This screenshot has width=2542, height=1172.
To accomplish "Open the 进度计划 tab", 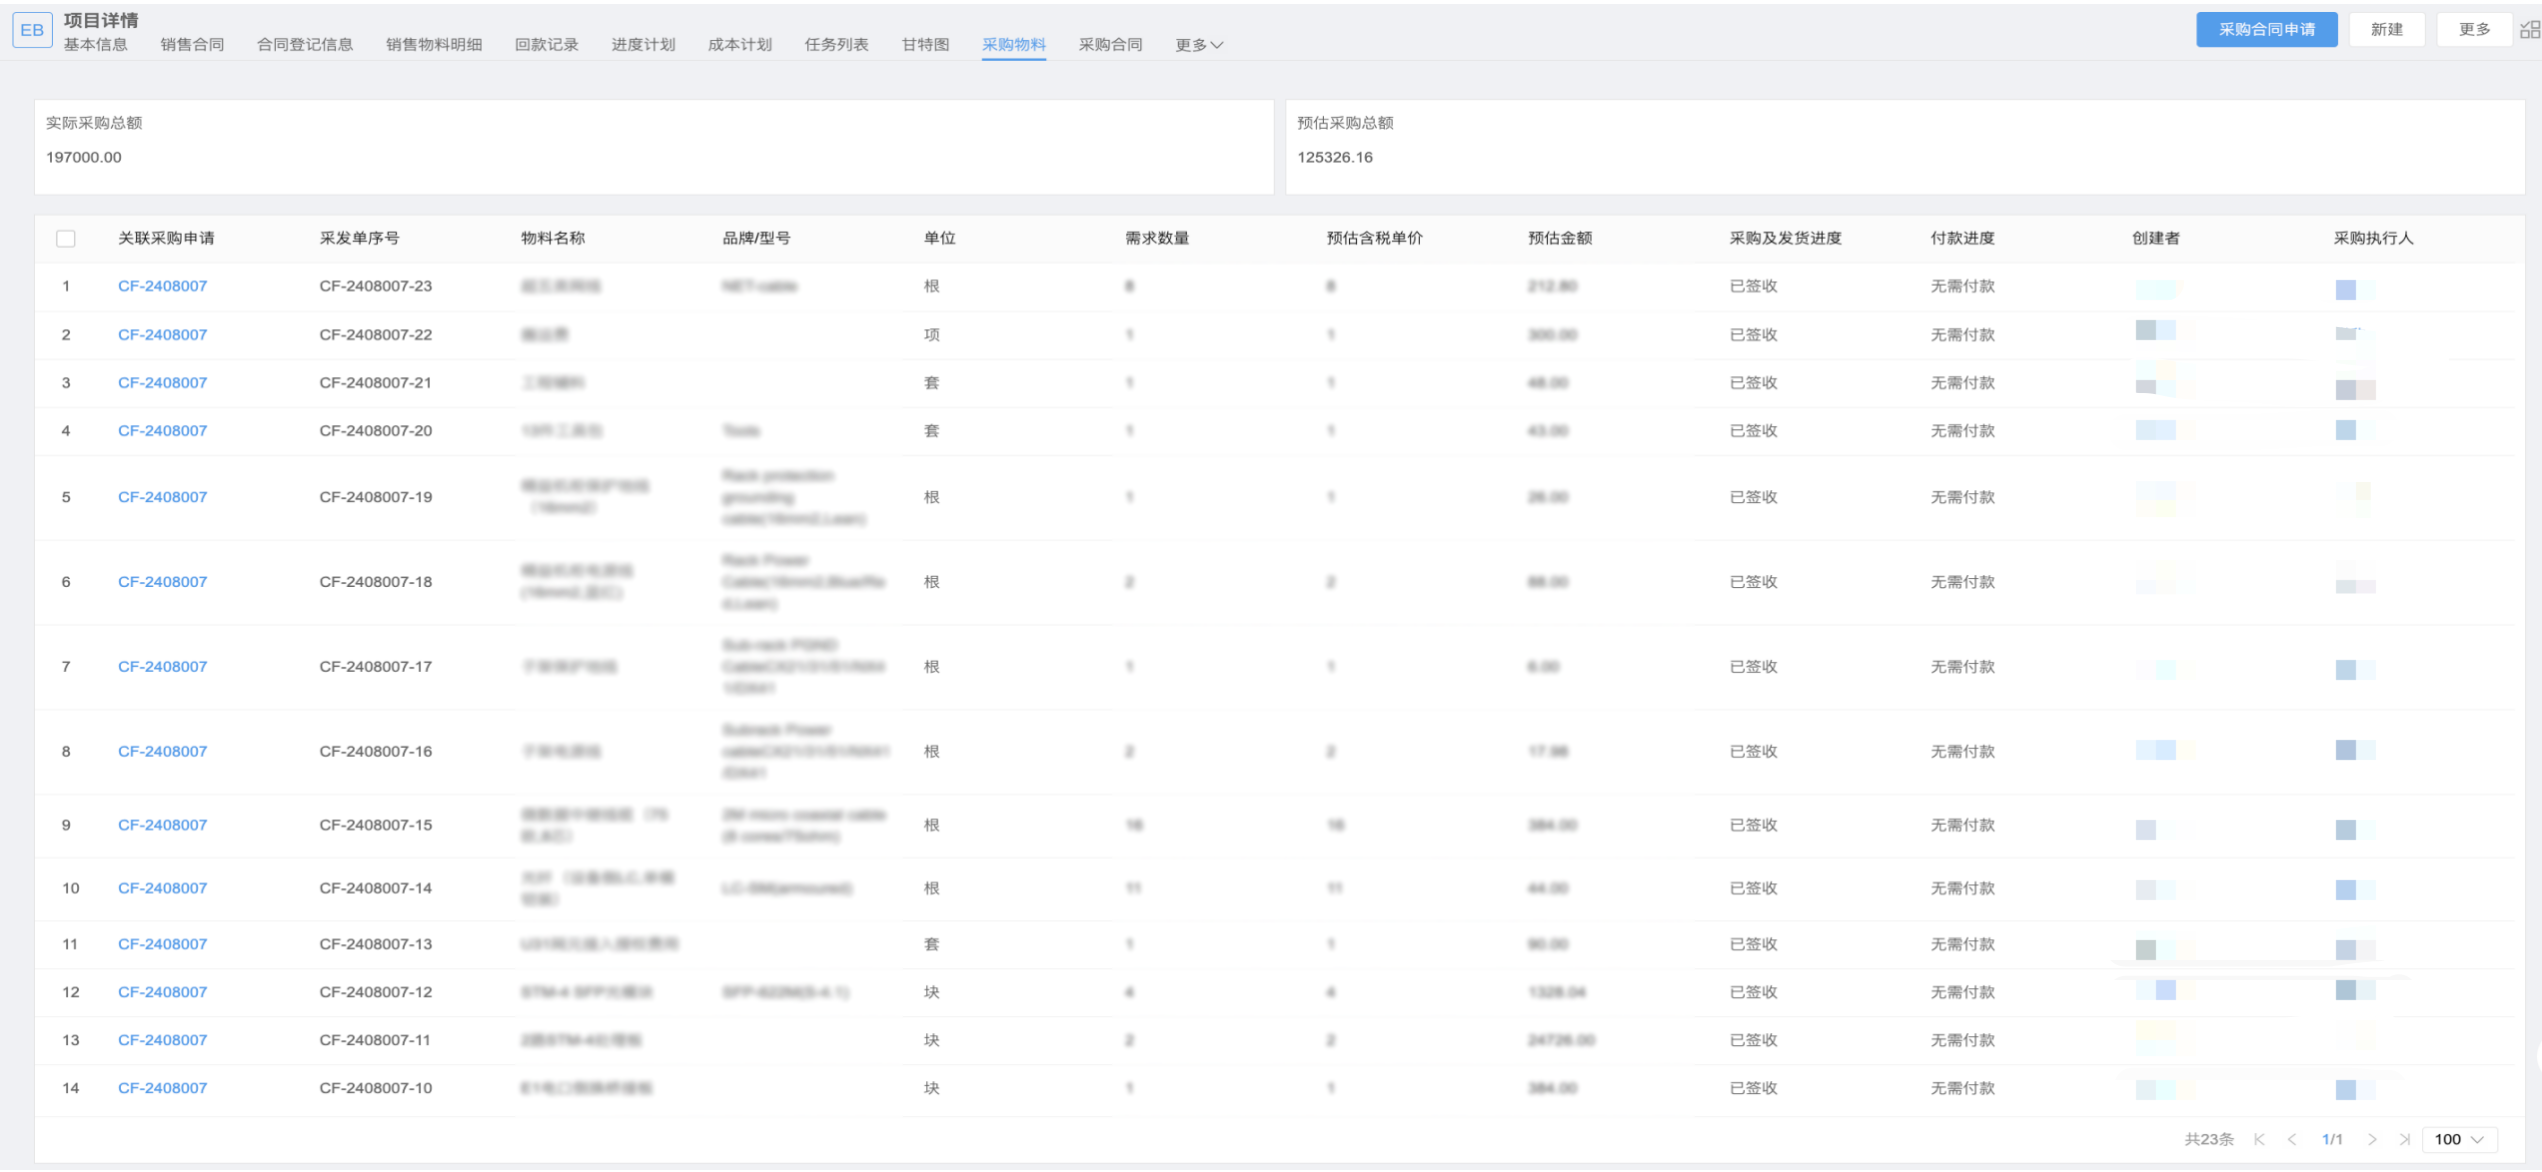I will (x=643, y=44).
